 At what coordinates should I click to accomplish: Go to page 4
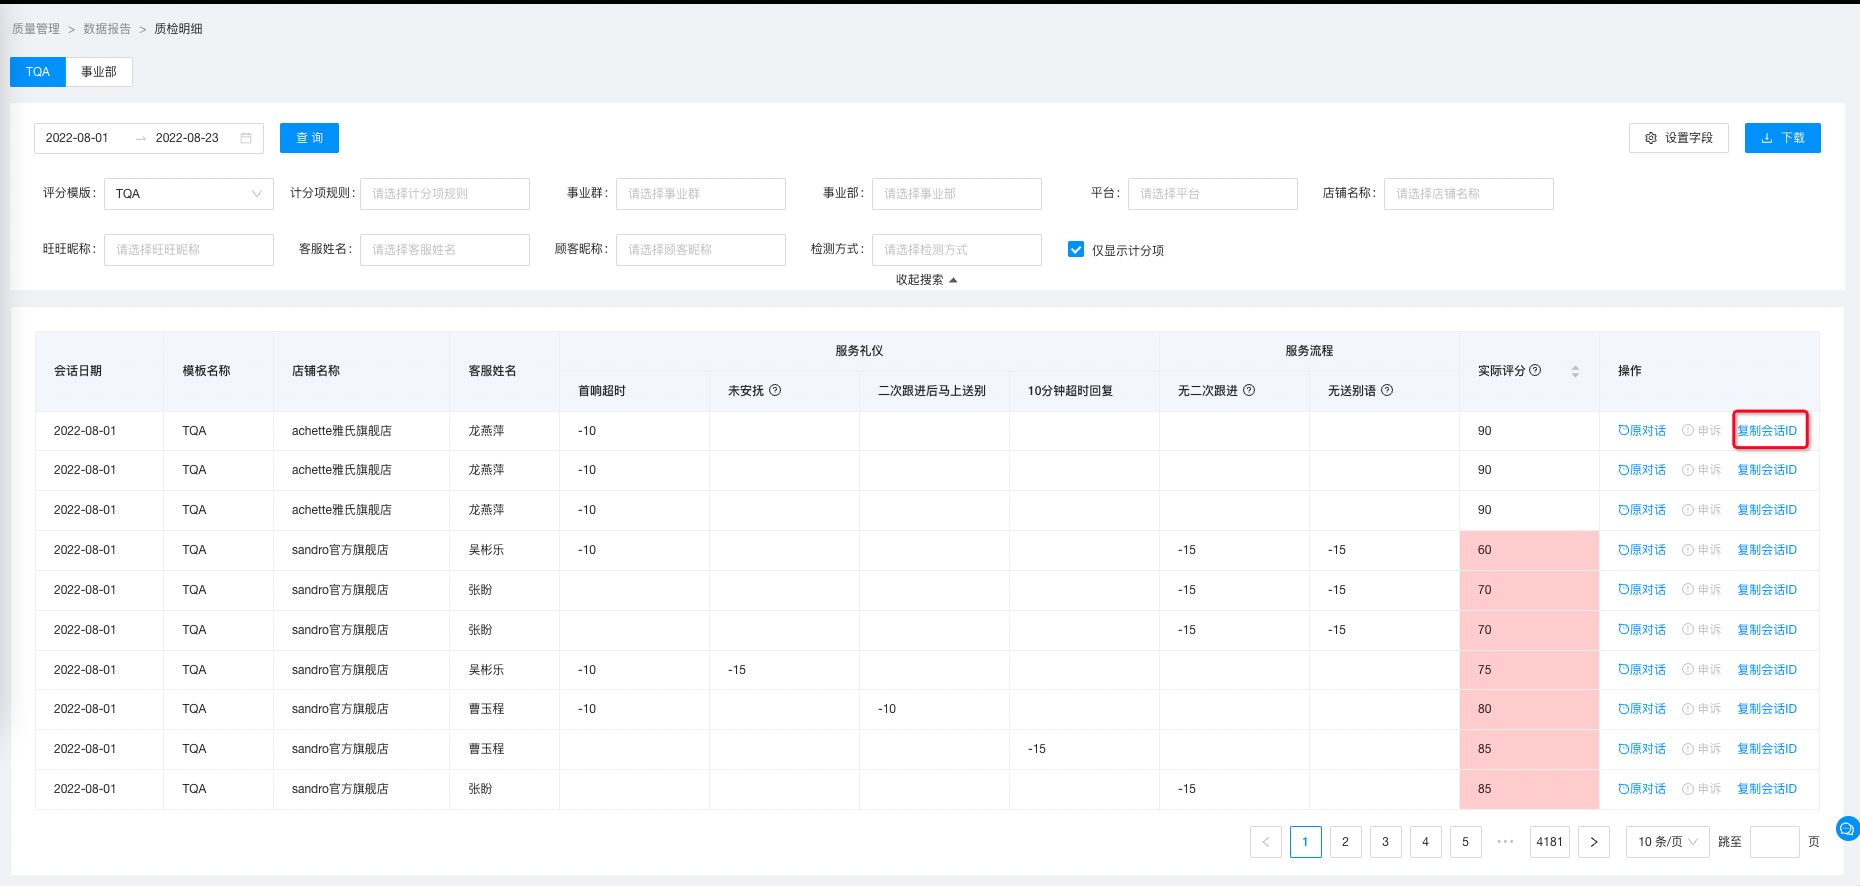click(1426, 842)
